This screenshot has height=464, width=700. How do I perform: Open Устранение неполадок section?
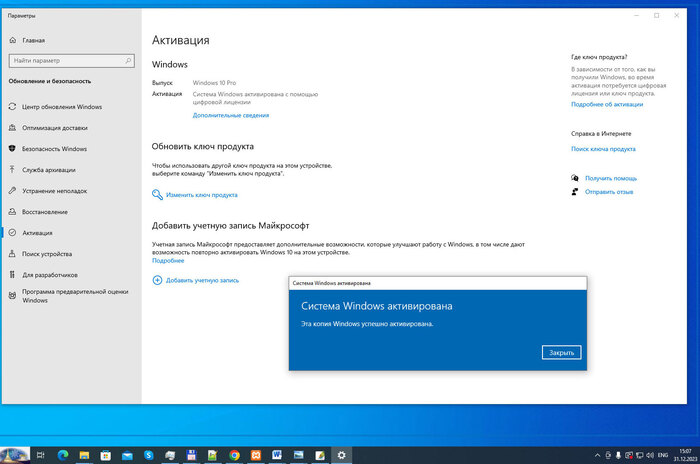pyautogui.click(x=54, y=191)
